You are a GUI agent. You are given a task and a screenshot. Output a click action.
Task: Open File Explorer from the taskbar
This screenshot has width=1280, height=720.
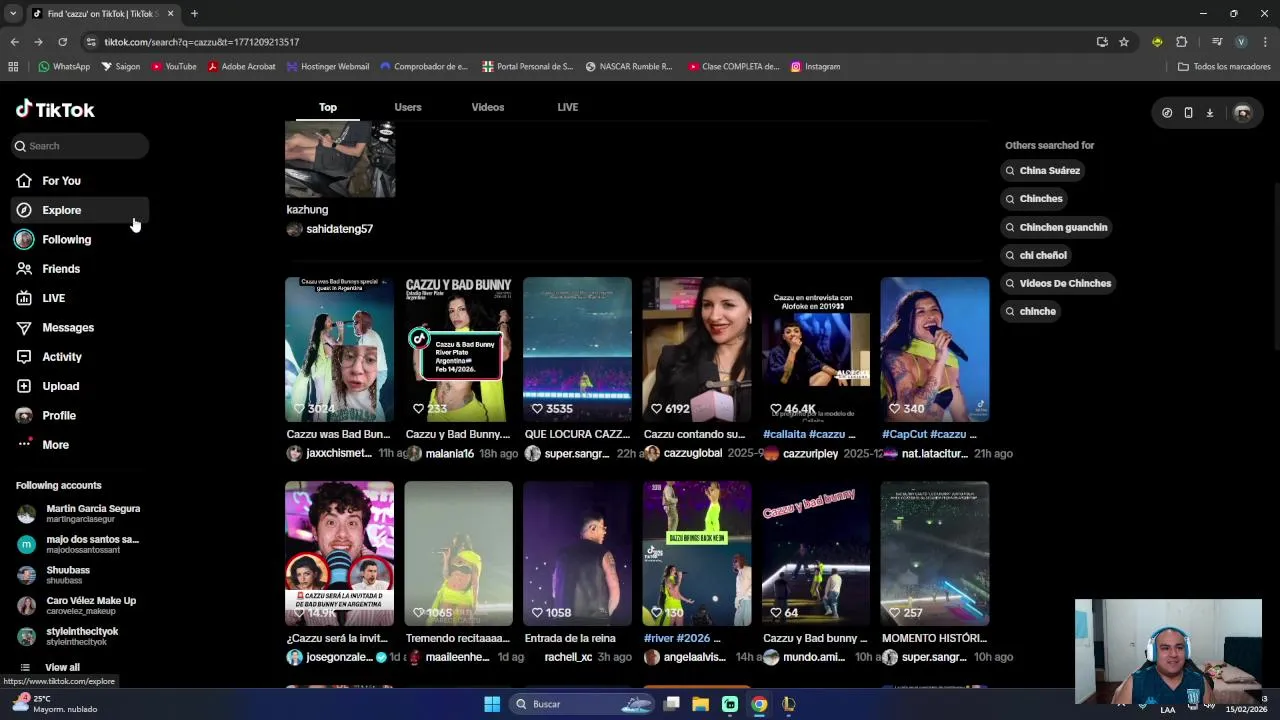coord(701,704)
